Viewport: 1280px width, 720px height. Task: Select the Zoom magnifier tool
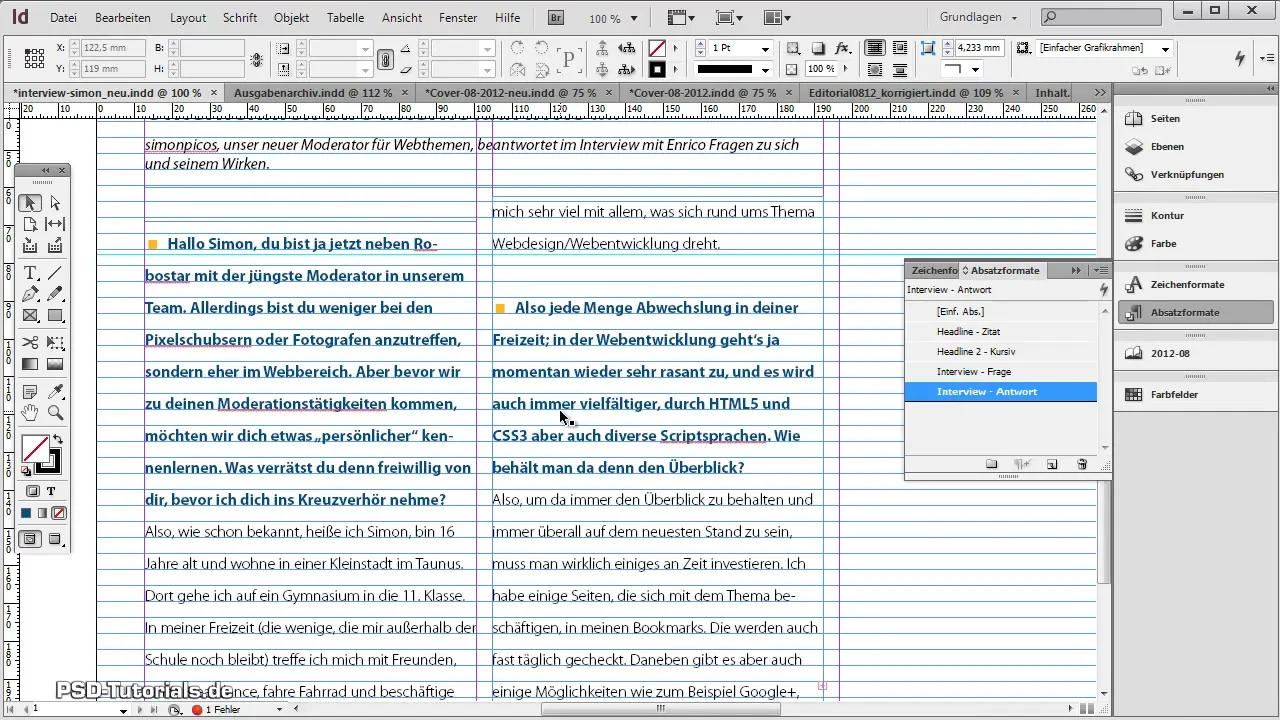55,412
